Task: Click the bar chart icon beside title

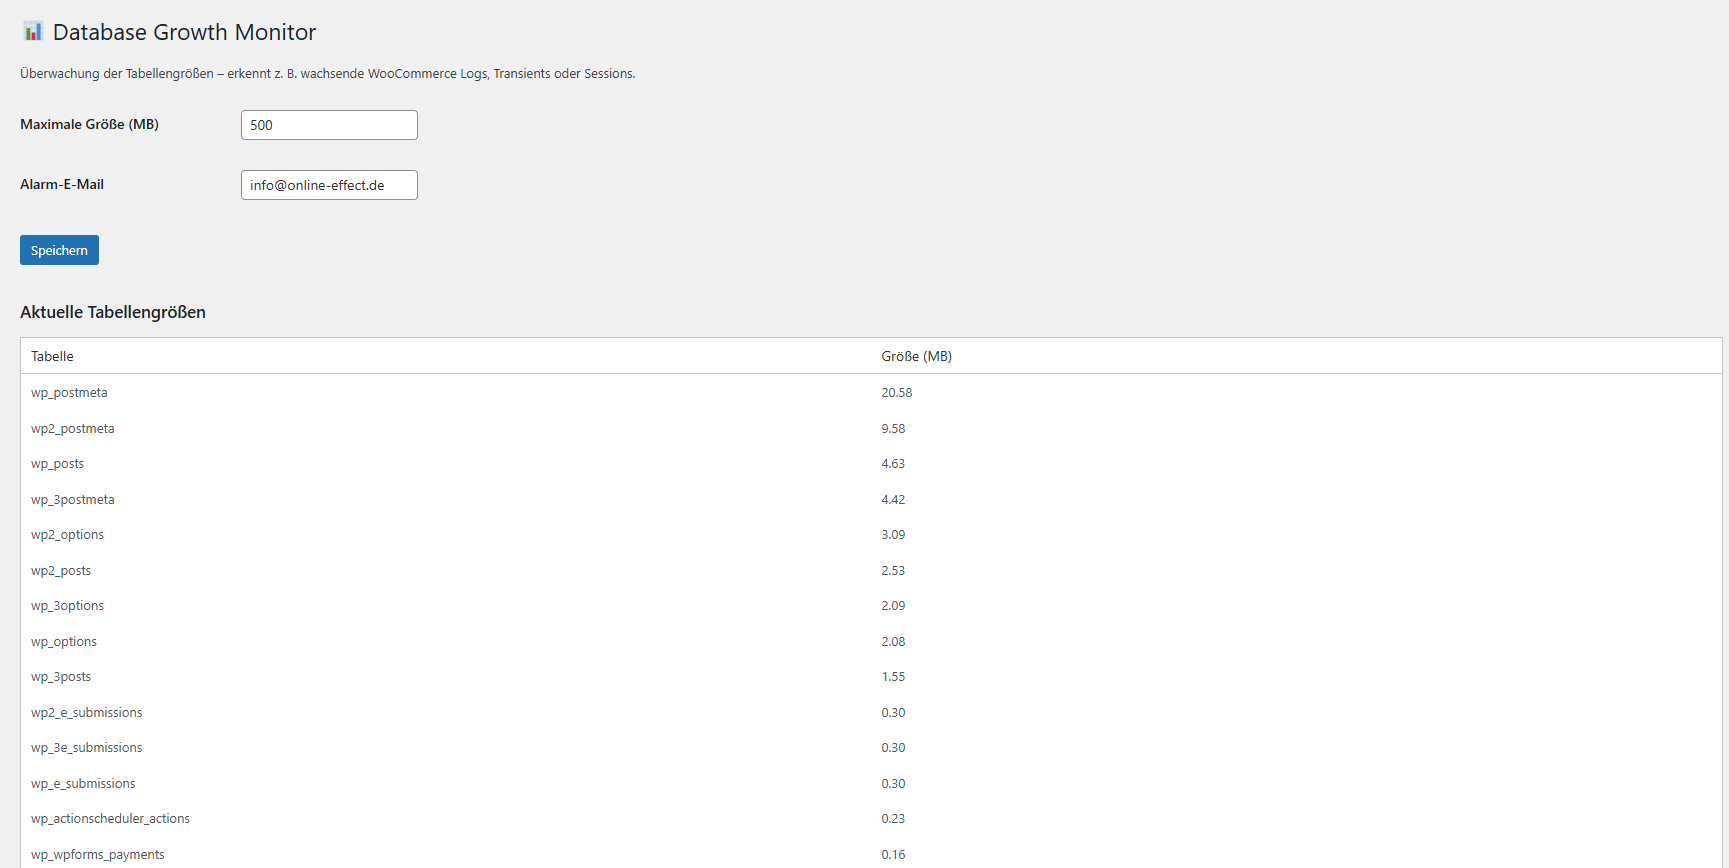Action: point(33,31)
